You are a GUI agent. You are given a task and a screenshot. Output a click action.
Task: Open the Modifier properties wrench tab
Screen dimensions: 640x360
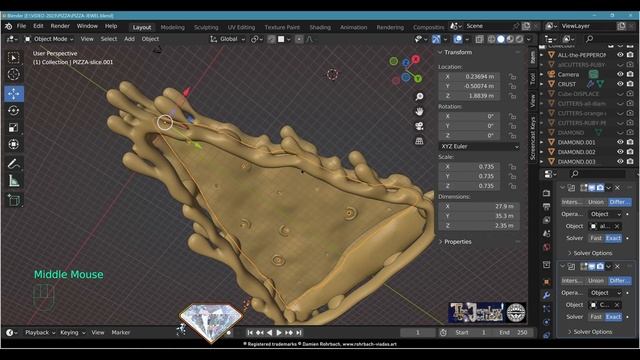click(x=547, y=295)
